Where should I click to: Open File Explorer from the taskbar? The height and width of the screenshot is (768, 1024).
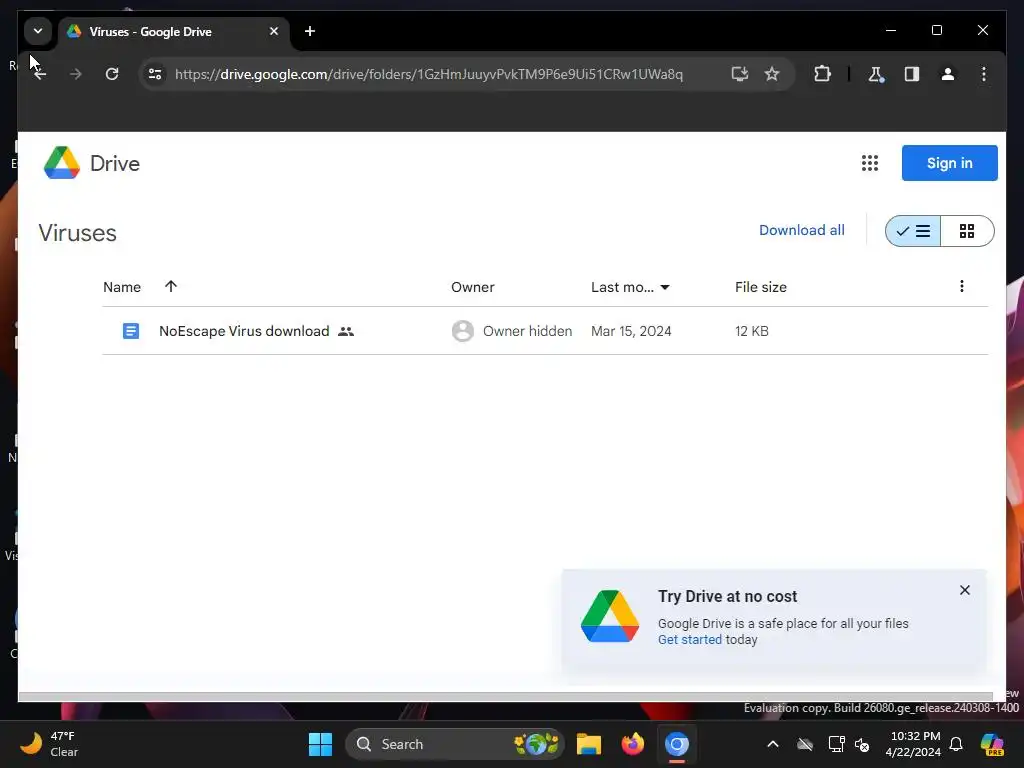tap(588, 744)
